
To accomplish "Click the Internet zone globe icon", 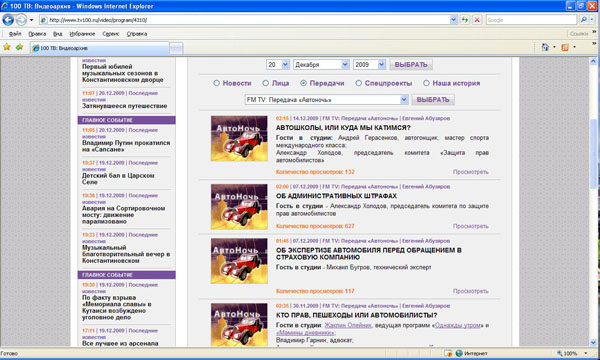I will (x=459, y=353).
